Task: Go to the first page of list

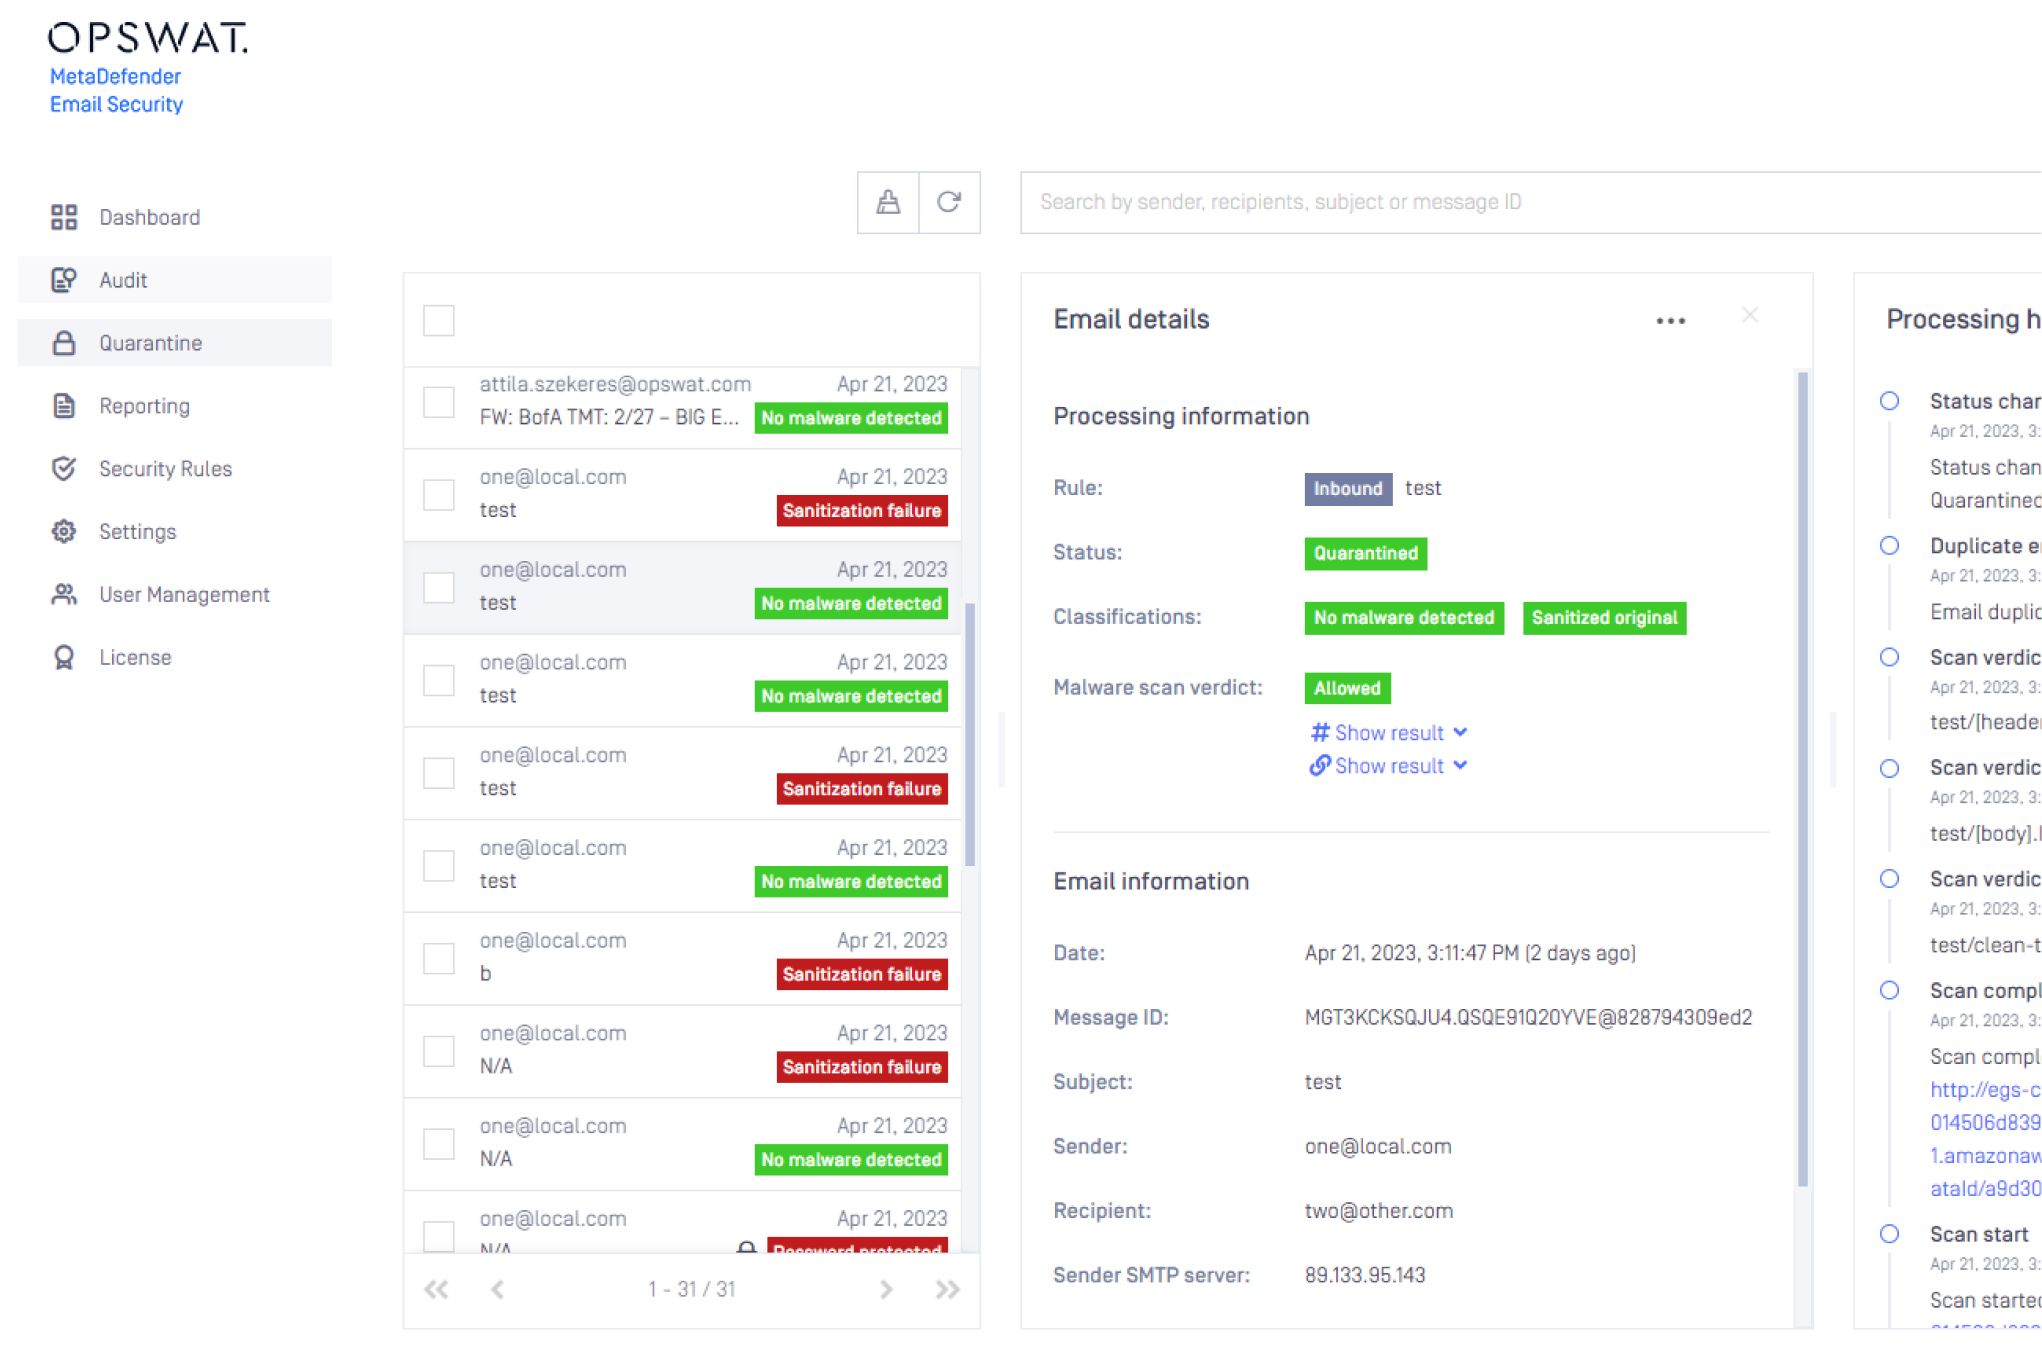Action: tap(436, 1289)
